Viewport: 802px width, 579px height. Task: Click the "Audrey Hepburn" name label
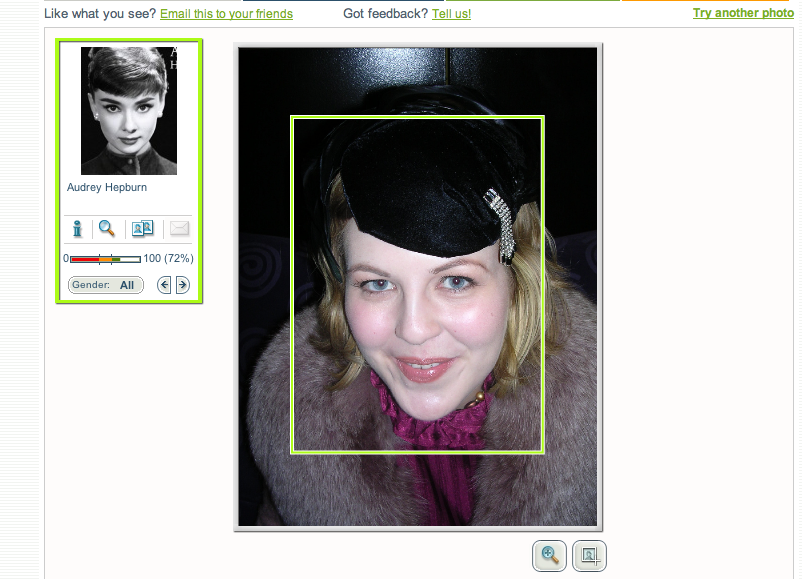(x=107, y=187)
